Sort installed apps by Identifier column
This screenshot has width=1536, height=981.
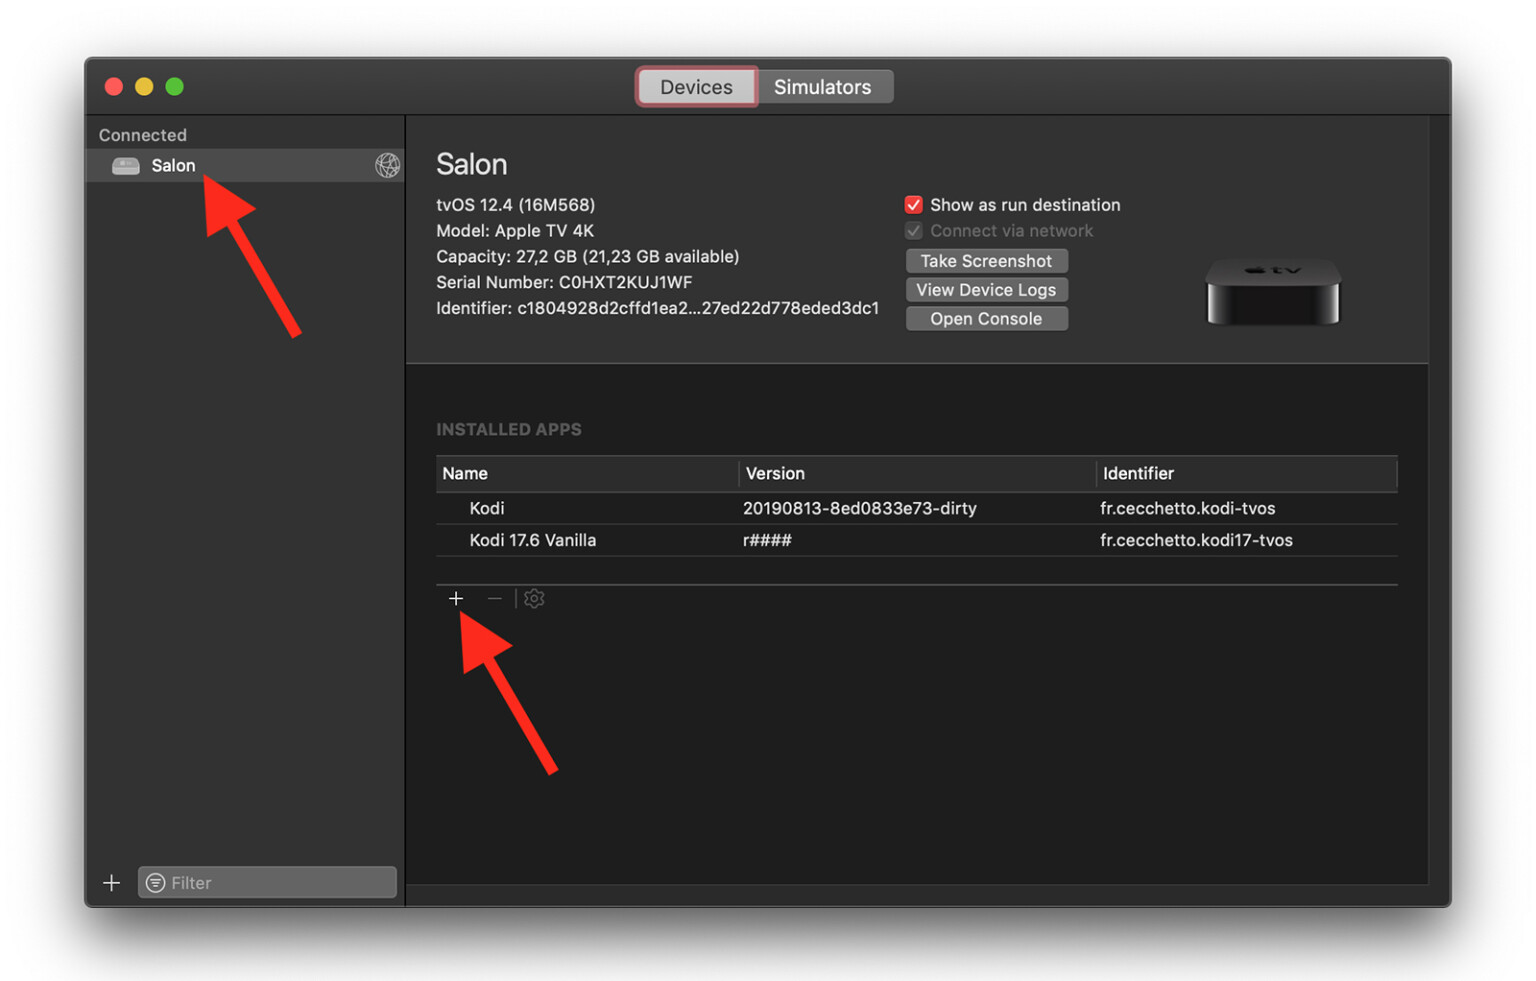(1247, 474)
